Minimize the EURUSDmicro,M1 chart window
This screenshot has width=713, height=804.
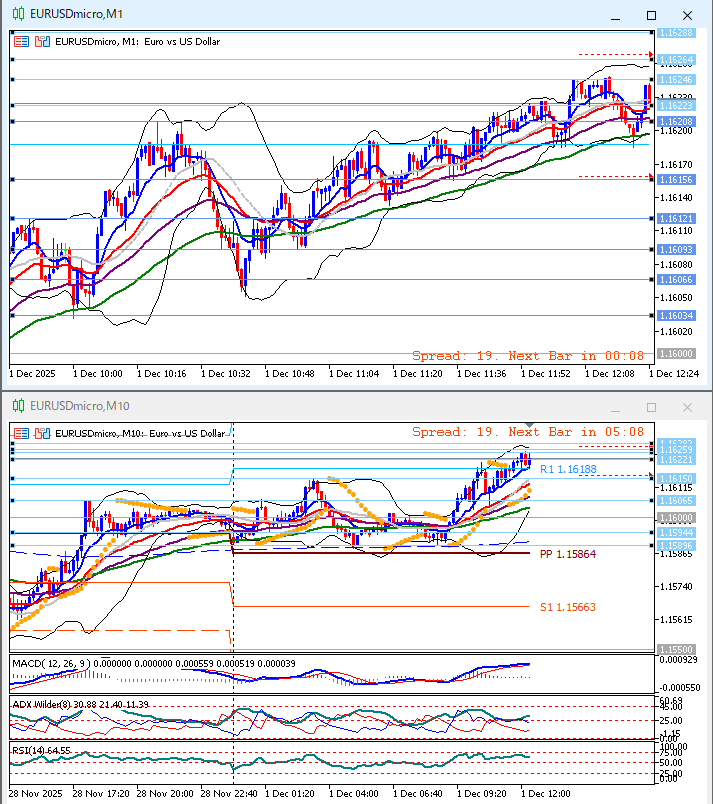[617, 15]
